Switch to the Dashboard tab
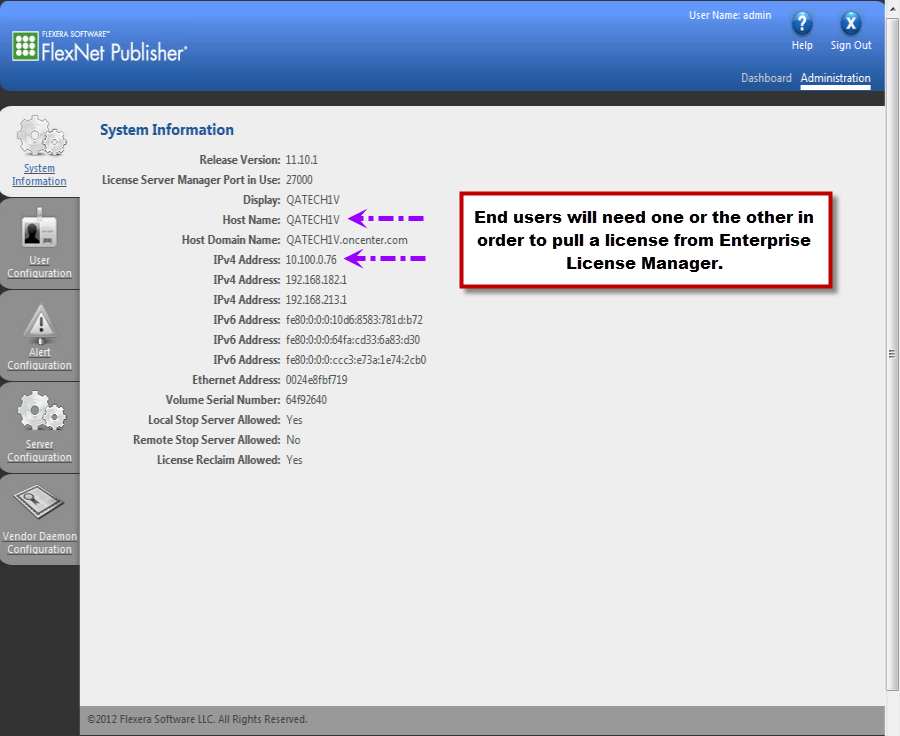Viewport: 900px width, 736px height. (x=766, y=78)
